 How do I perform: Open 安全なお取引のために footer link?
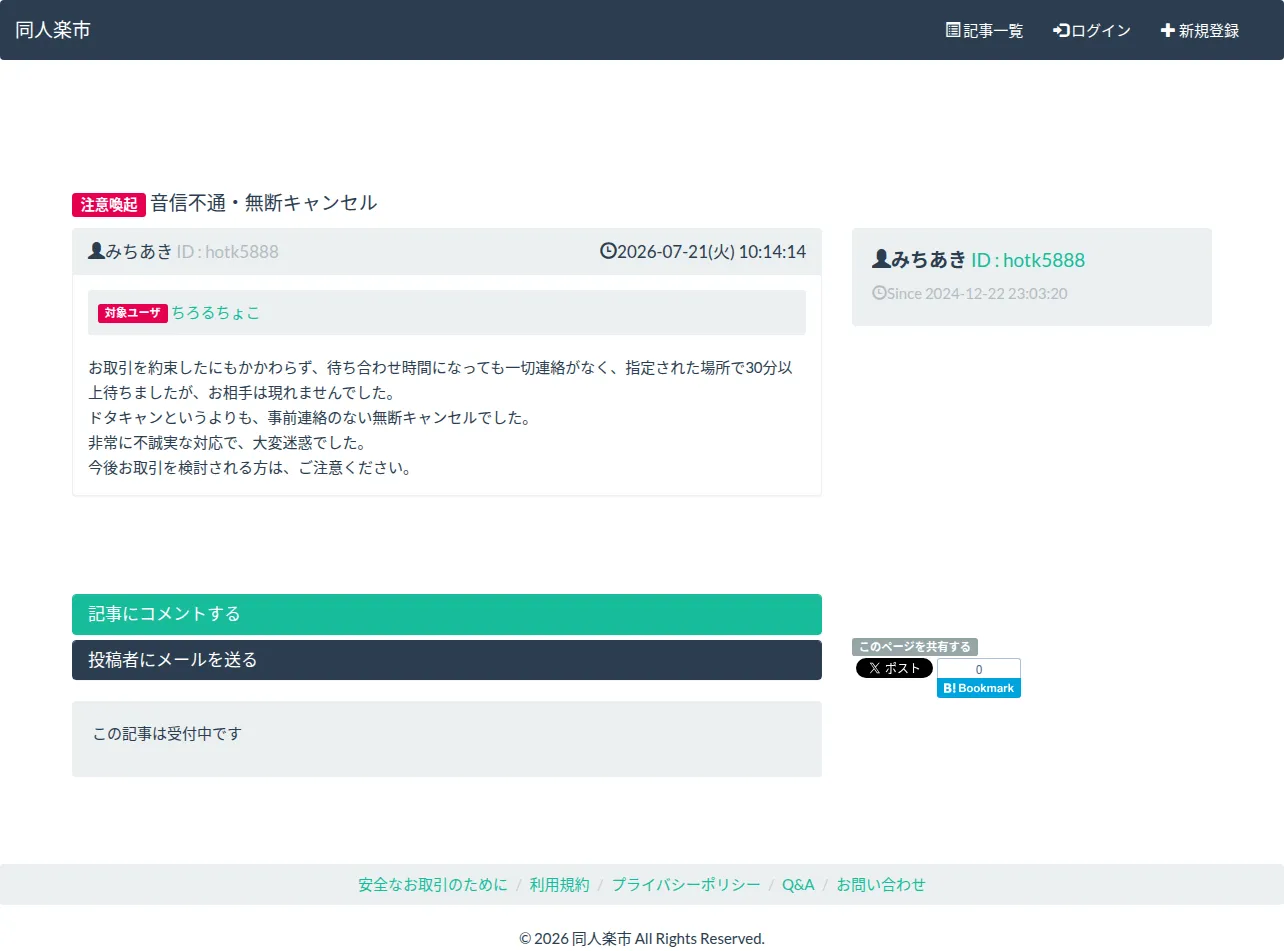433,885
